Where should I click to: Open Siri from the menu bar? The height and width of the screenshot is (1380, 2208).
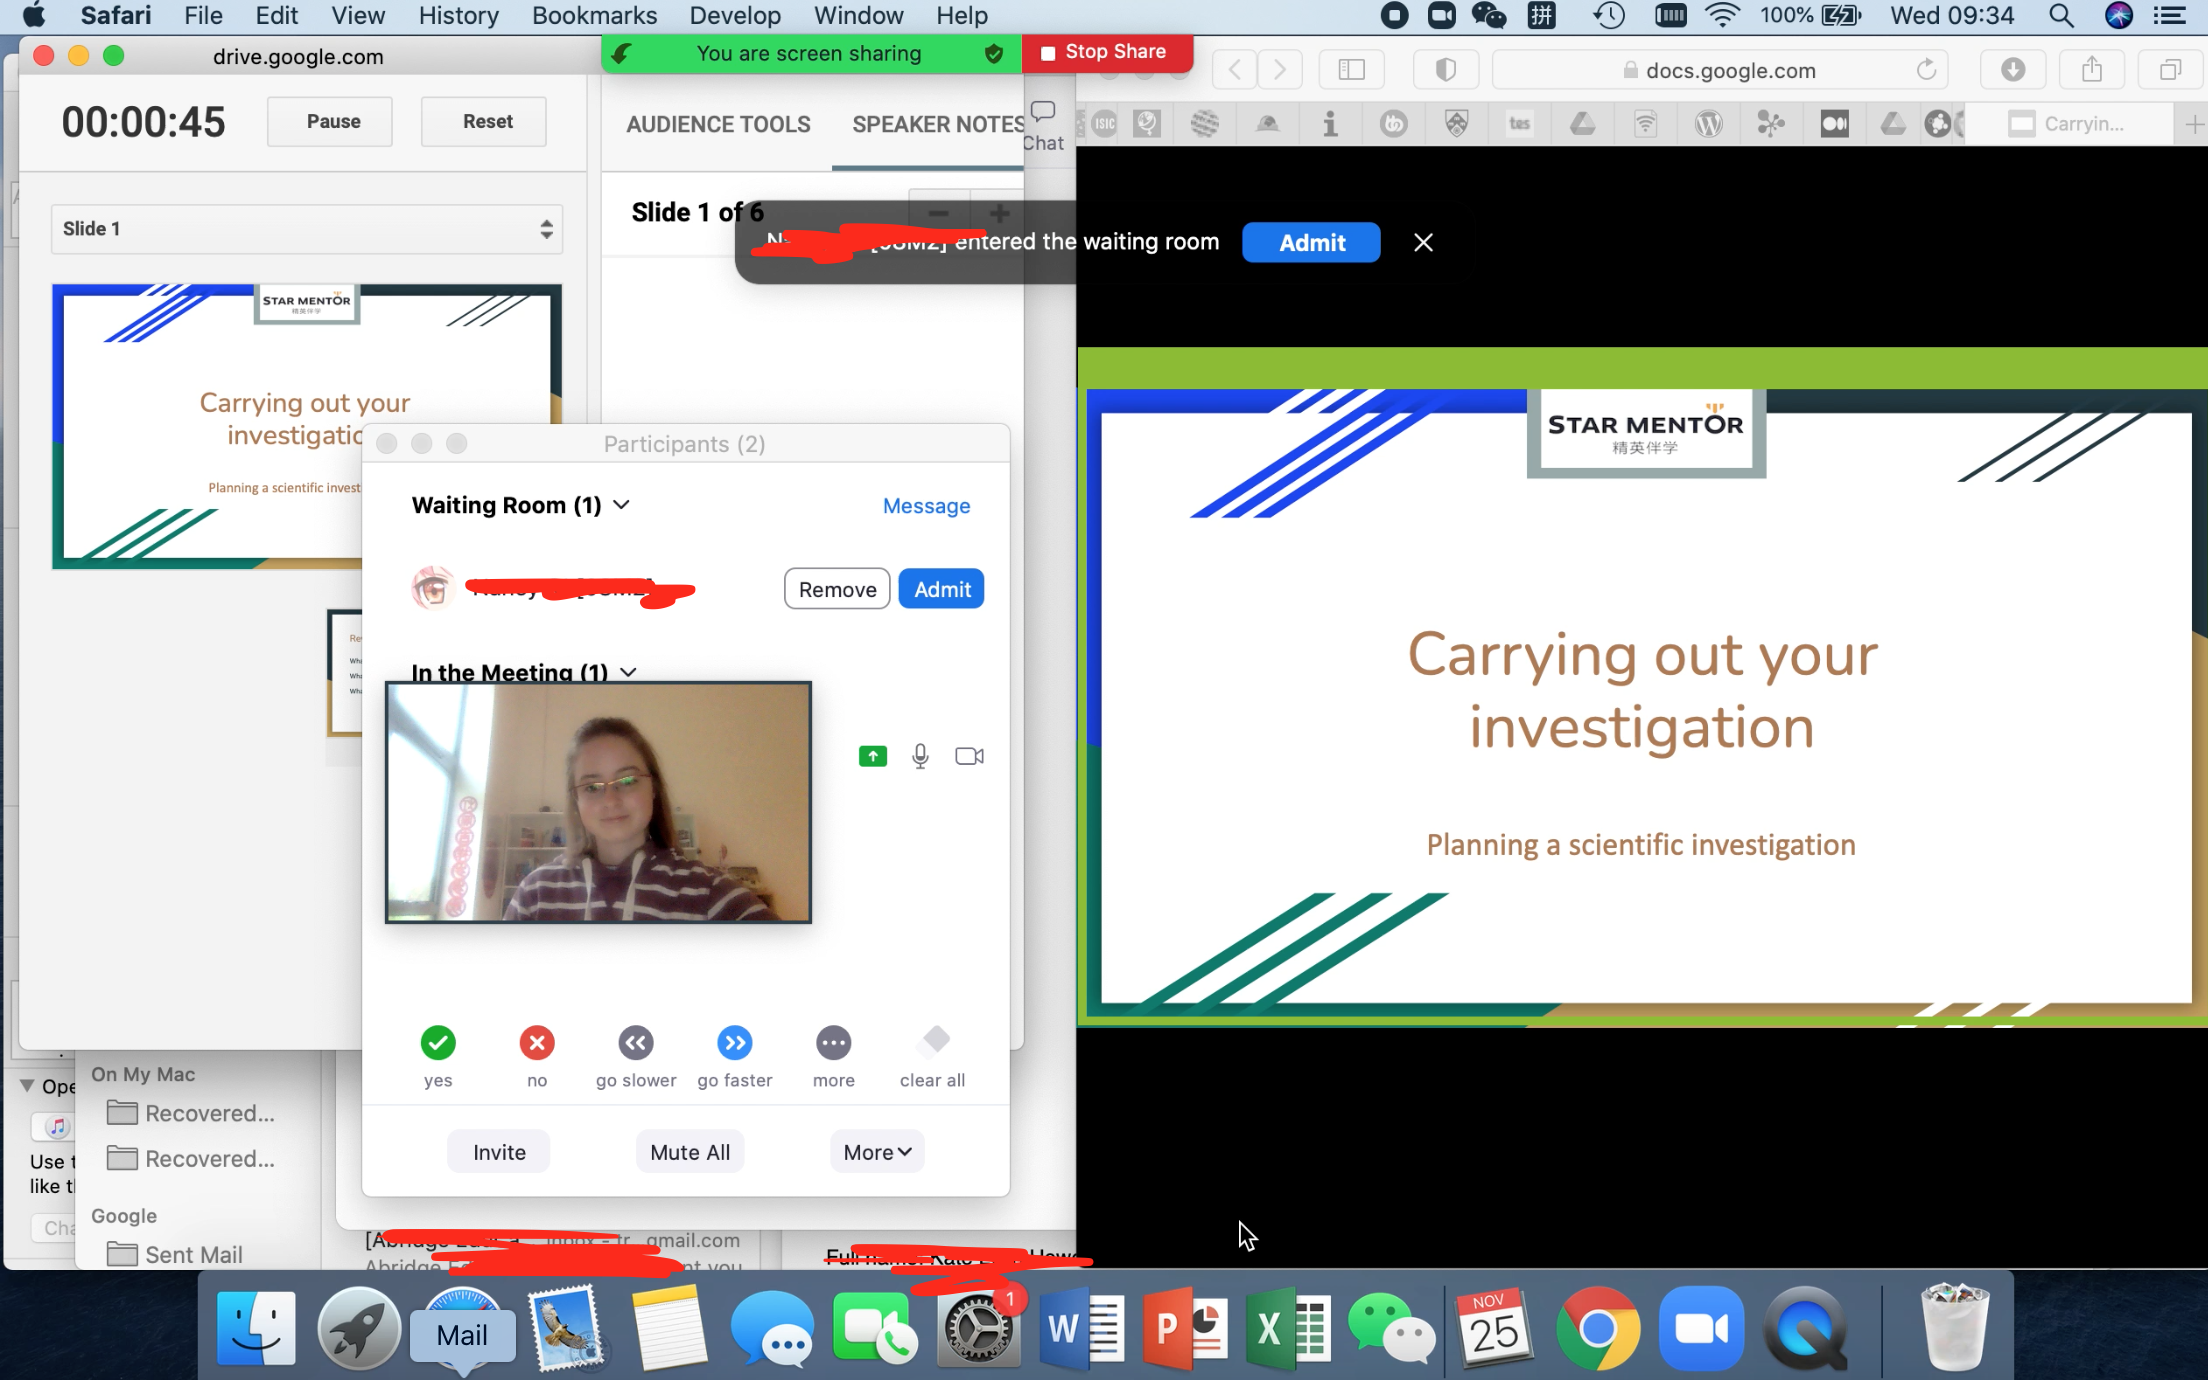pos(2118,15)
